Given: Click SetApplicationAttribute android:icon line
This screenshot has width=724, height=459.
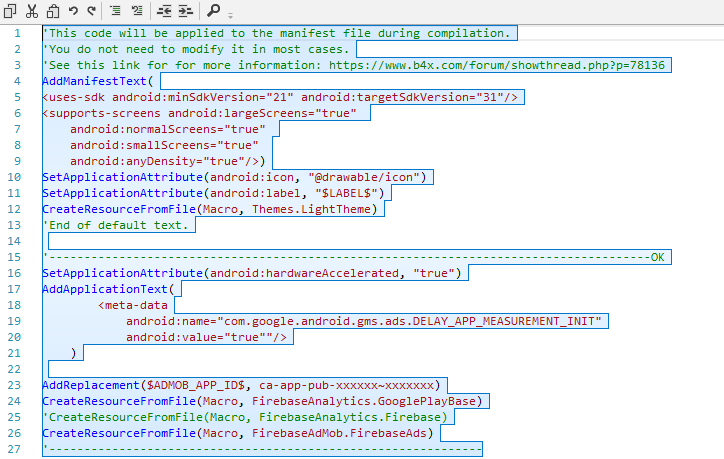Looking at the screenshot, I should tap(234, 177).
